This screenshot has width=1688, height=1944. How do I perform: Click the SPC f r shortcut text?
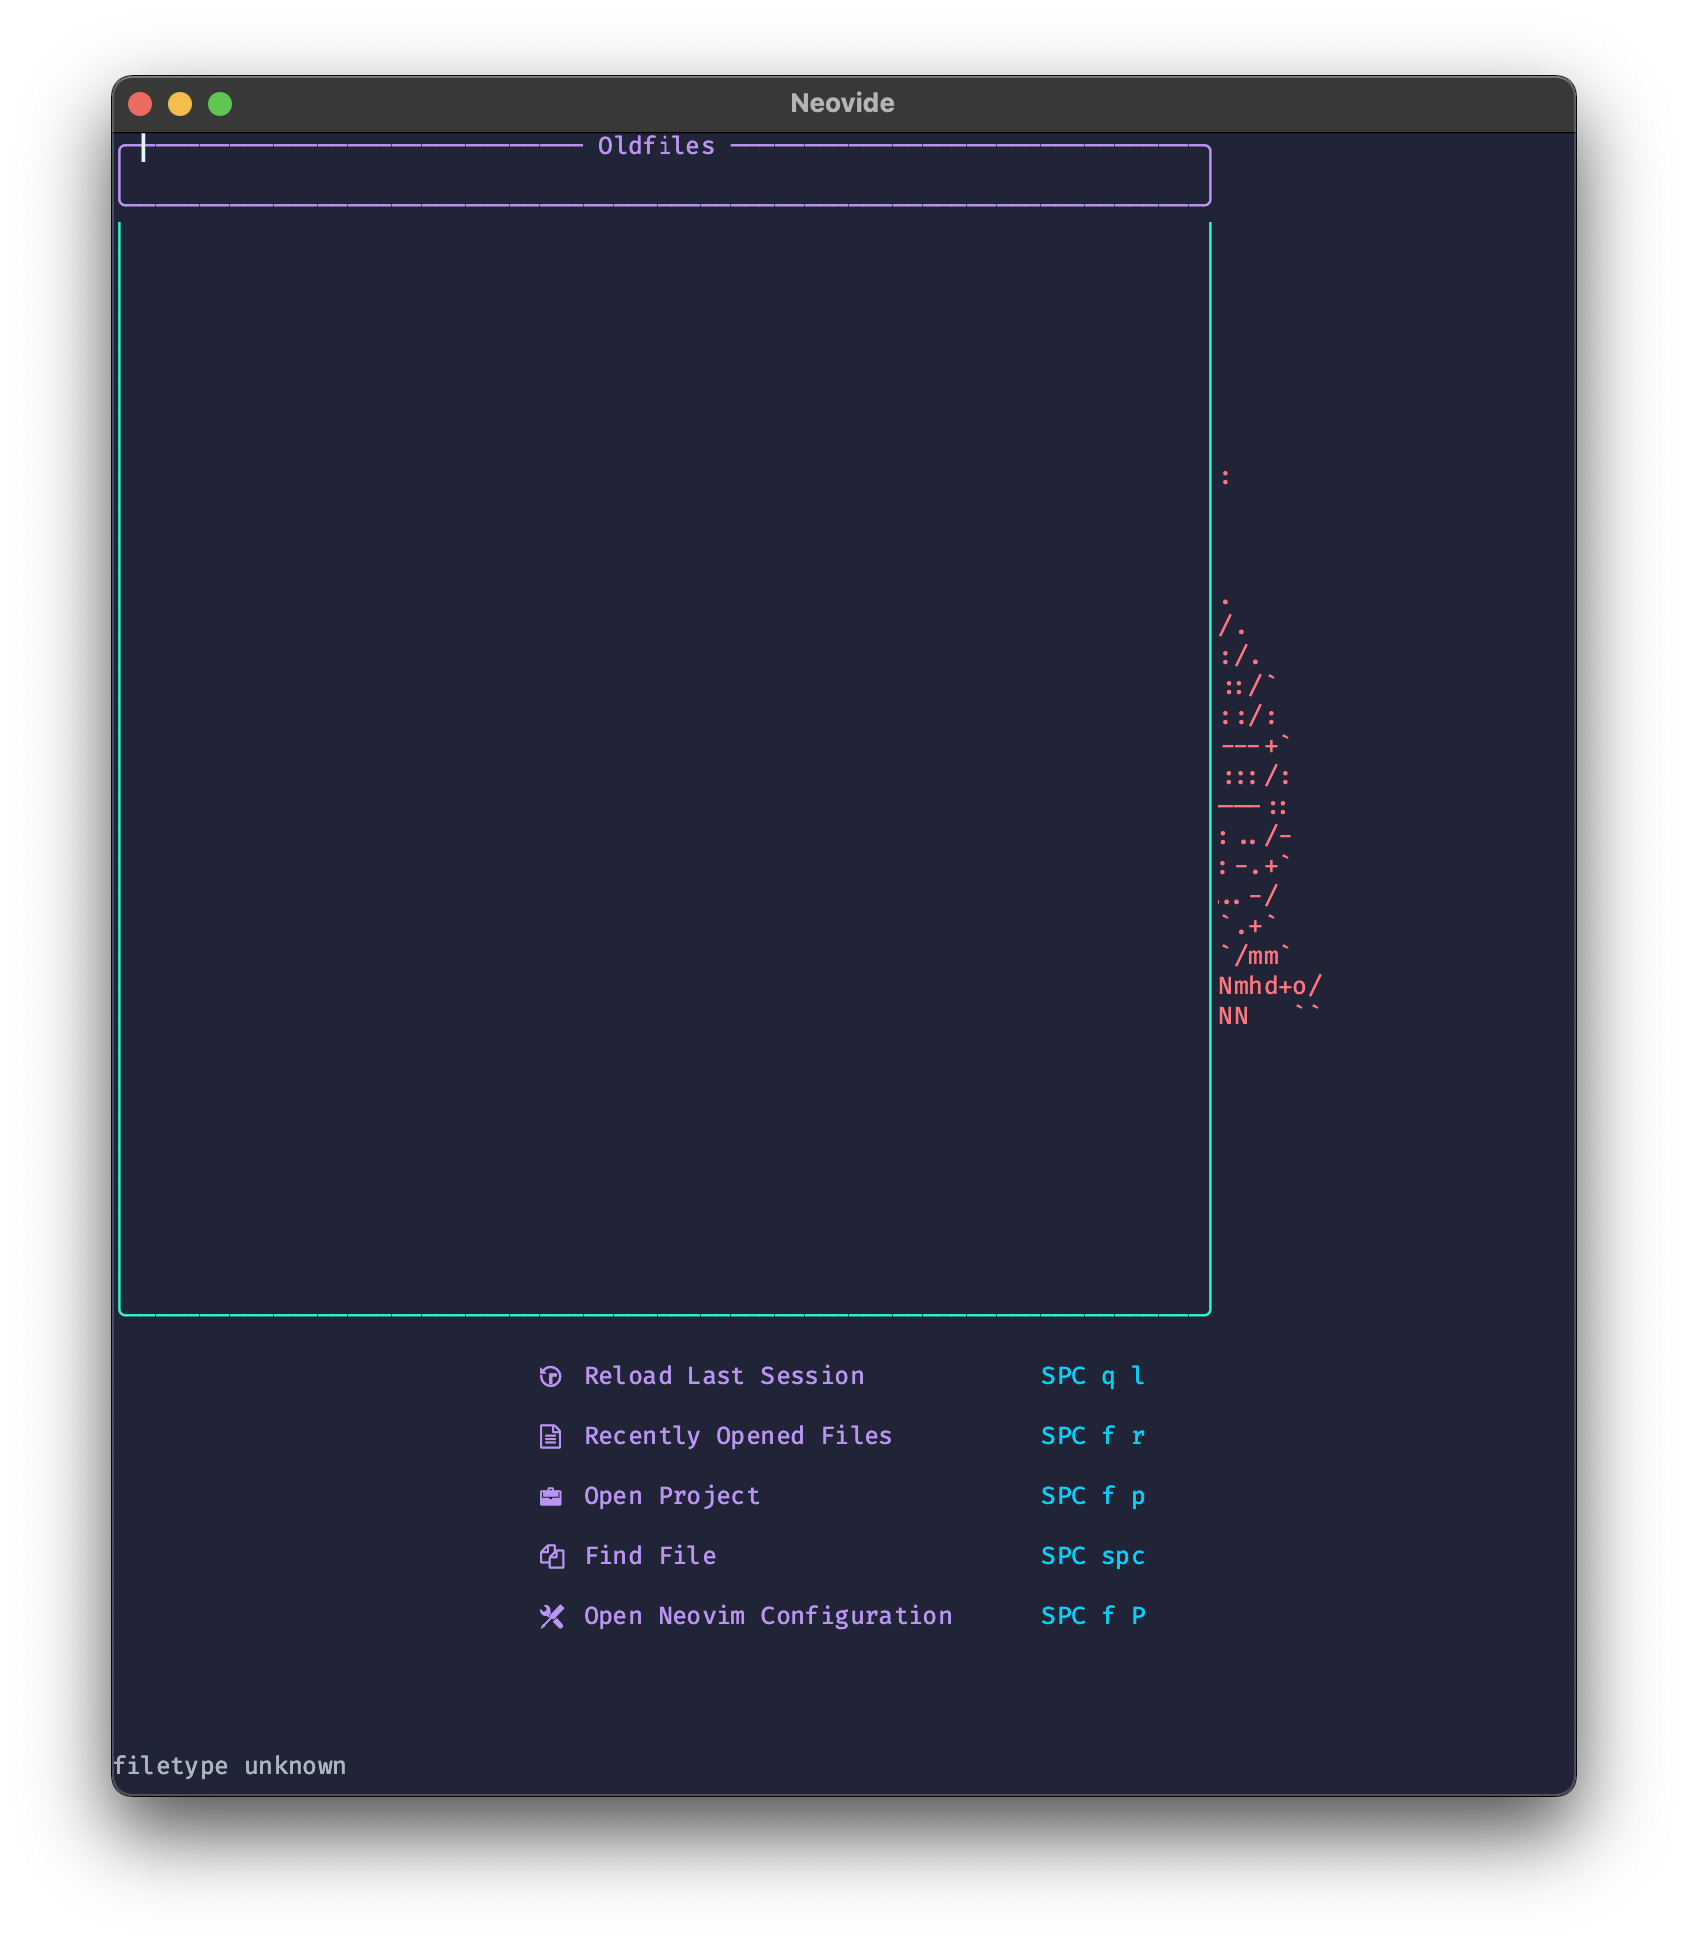pyautogui.click(x=1093, y=1436)
